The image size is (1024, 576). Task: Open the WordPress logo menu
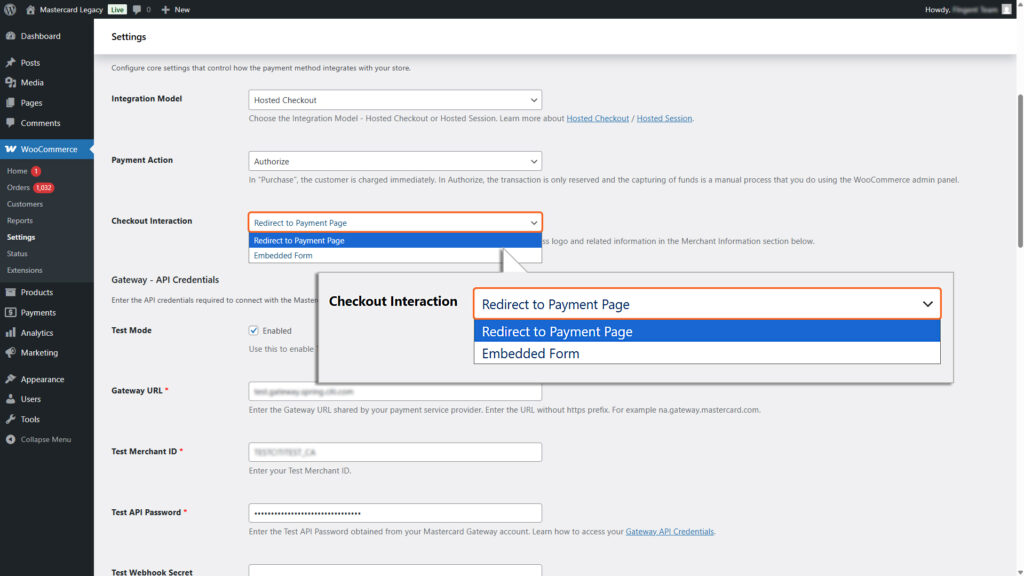point(11,9)
